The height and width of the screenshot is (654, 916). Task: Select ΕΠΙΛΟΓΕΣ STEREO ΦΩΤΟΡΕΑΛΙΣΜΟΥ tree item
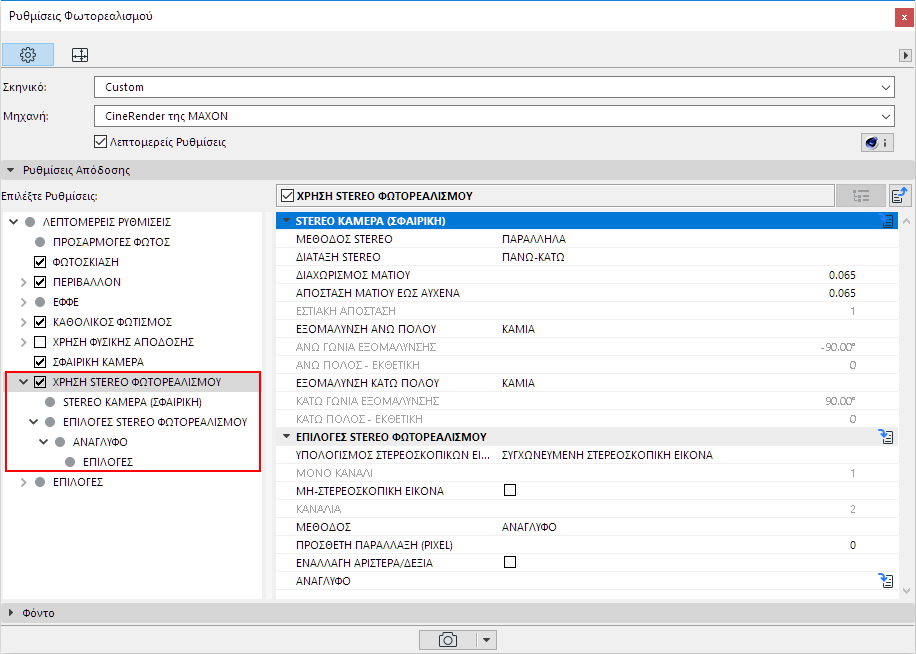pos(155,422)
